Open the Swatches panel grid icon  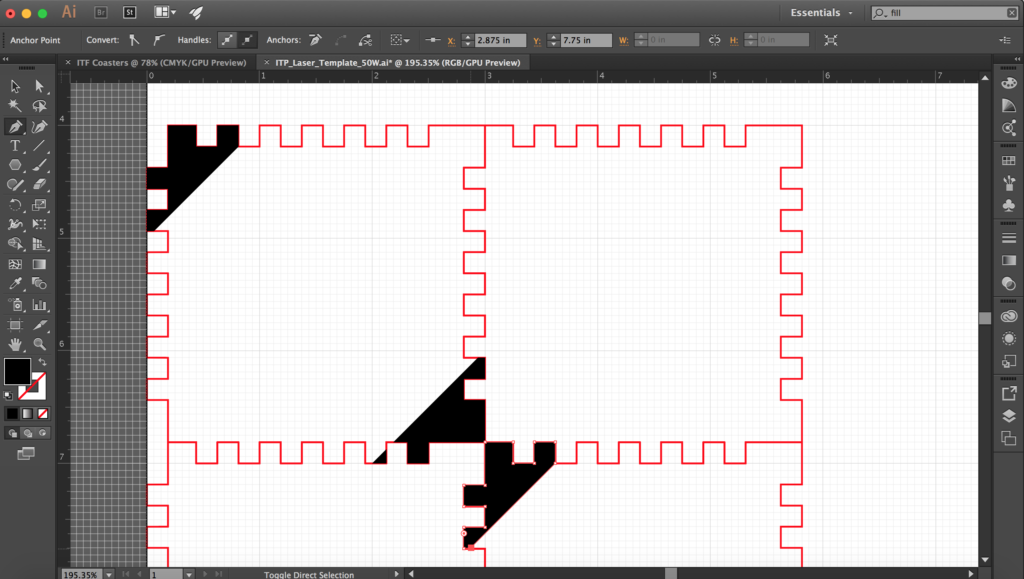tap(1009, 161)
